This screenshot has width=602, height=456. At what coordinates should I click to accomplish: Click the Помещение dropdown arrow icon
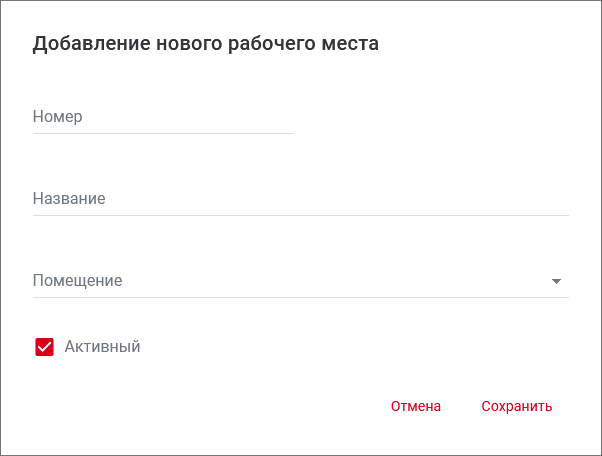(x=557, y=282)
